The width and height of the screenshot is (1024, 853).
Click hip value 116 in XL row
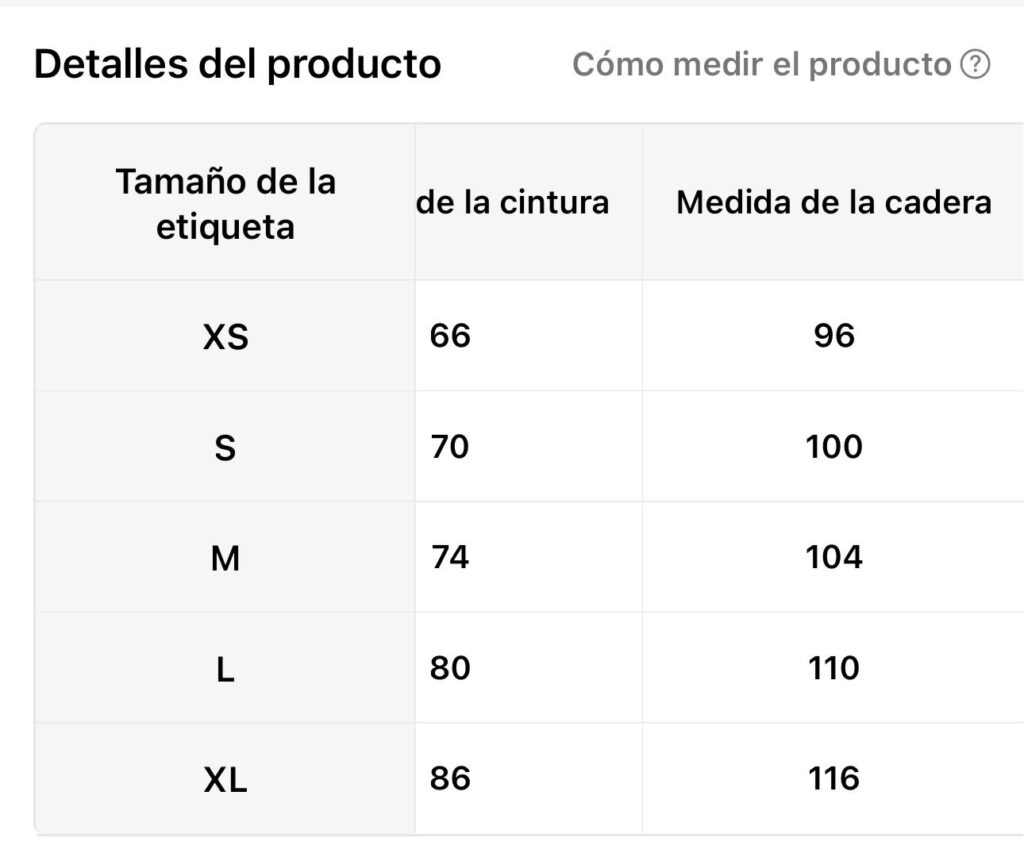[834, 779]
